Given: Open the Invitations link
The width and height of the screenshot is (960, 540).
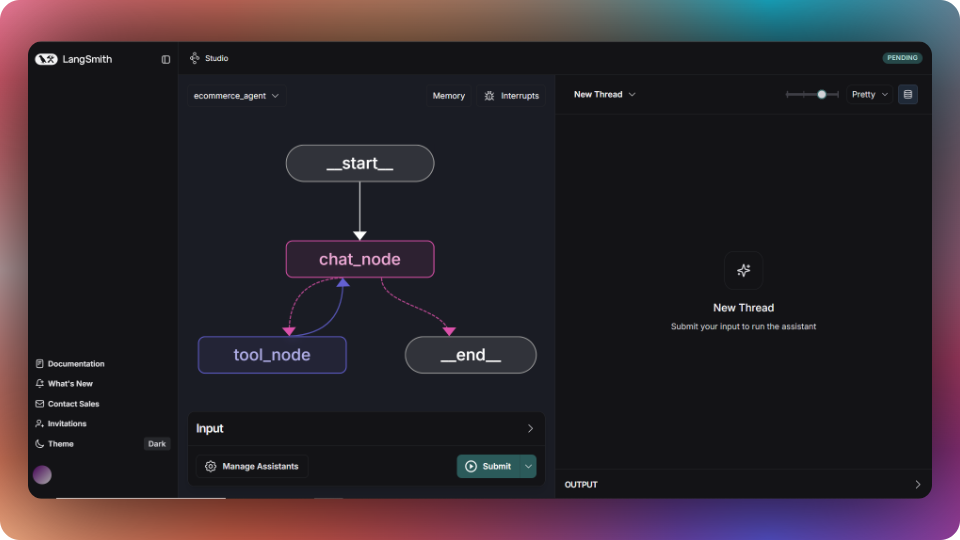Looking at the screenshot, I should point(67,424).
